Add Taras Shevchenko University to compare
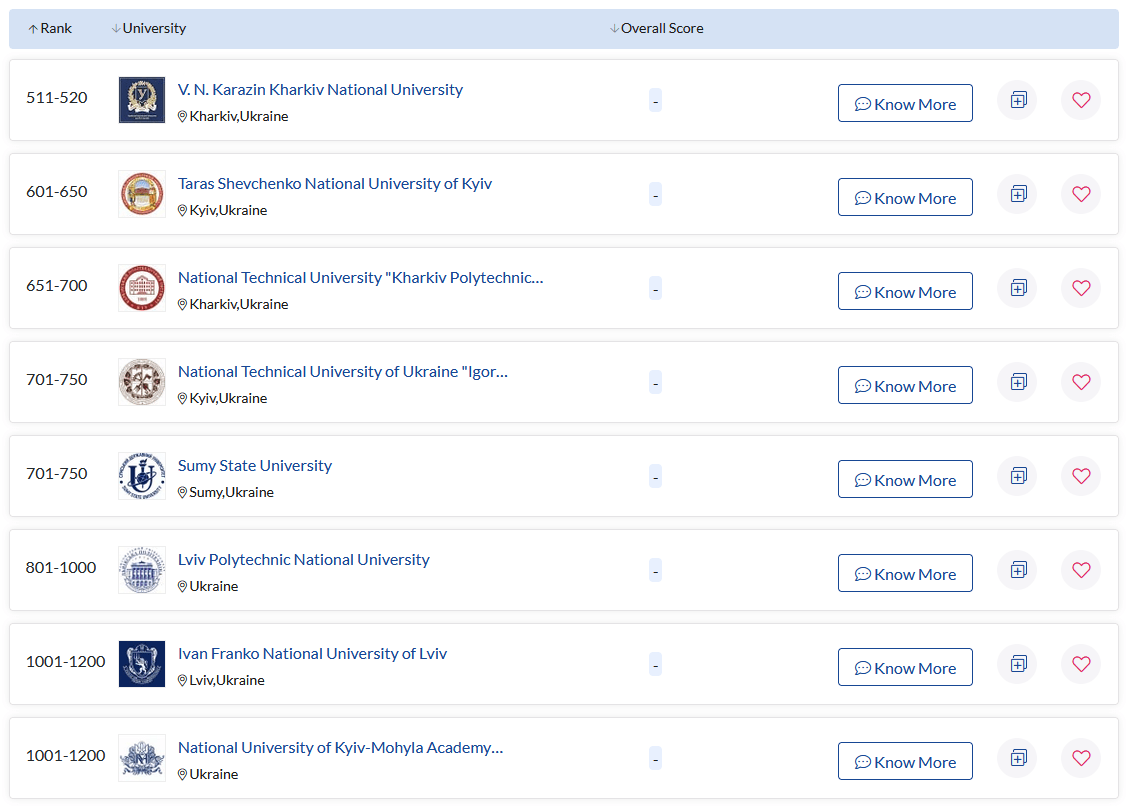Screen dimensions: 1130x810 (x=1018, y=194)
